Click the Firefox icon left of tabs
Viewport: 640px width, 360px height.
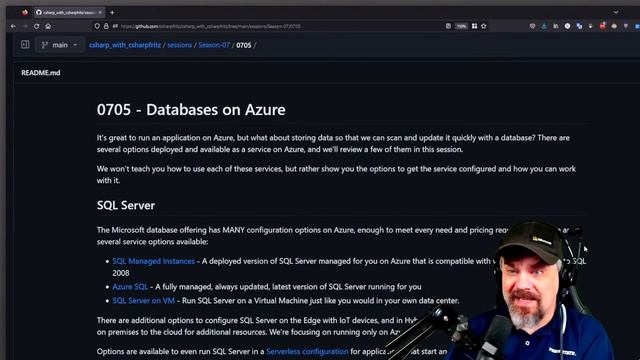point(25,12)
